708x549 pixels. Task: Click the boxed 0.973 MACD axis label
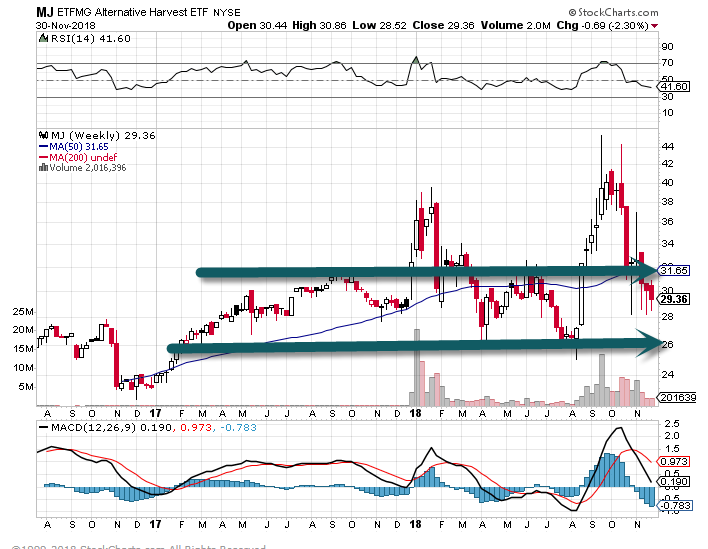pos(674,461)
